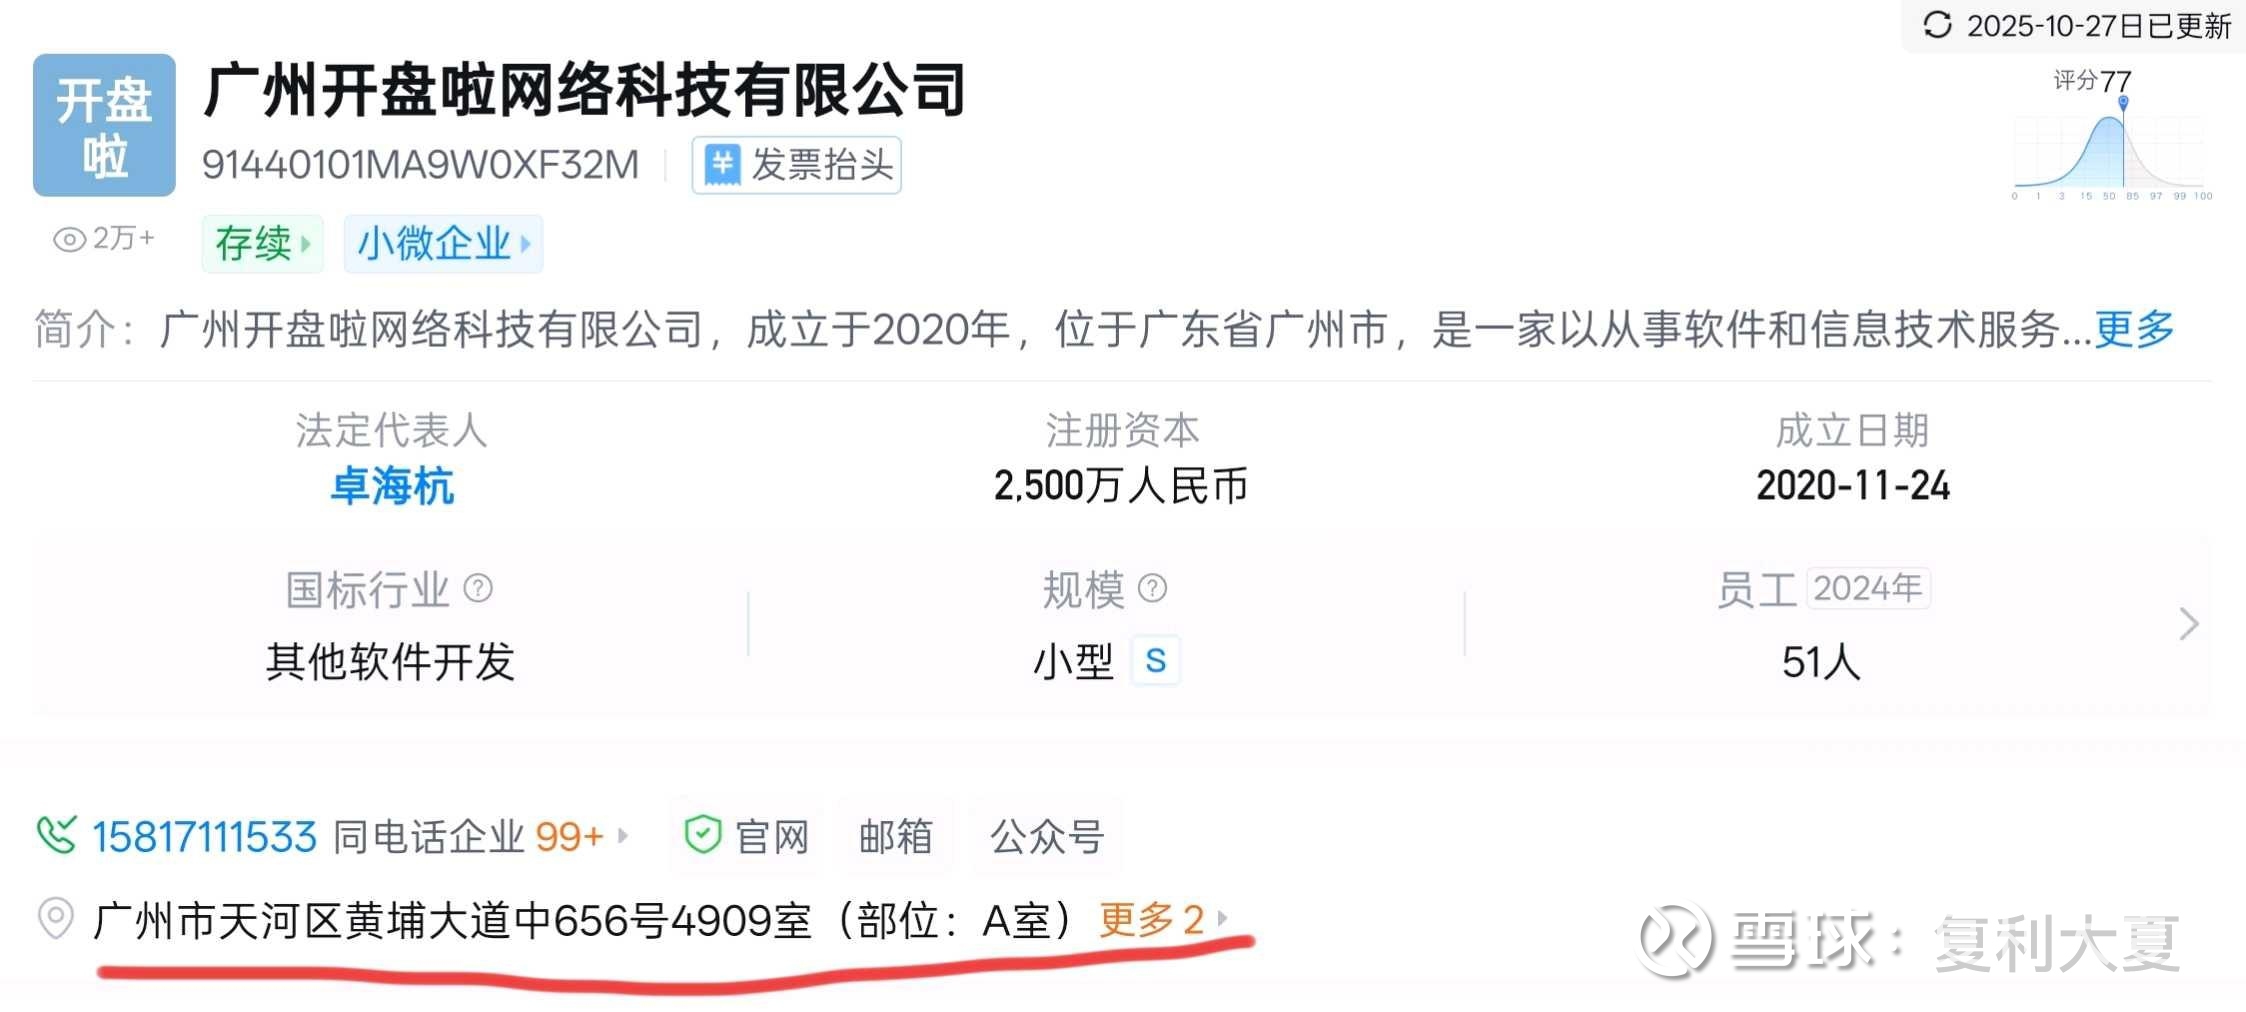Click the blue S scale badge

pos(1155,661)
